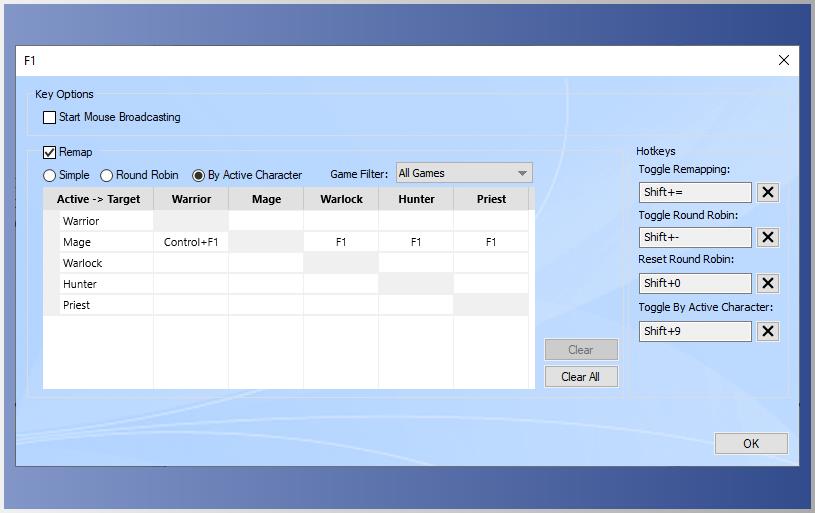Choose the Round Robin option
The image size is (815, 513).
click(107, 175)
